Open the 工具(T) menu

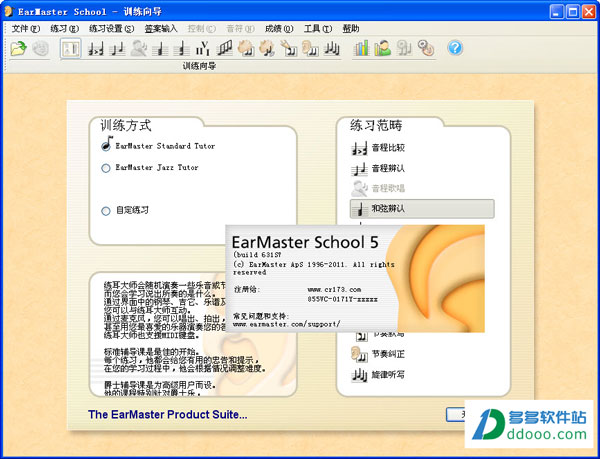(x=318, y=29)
